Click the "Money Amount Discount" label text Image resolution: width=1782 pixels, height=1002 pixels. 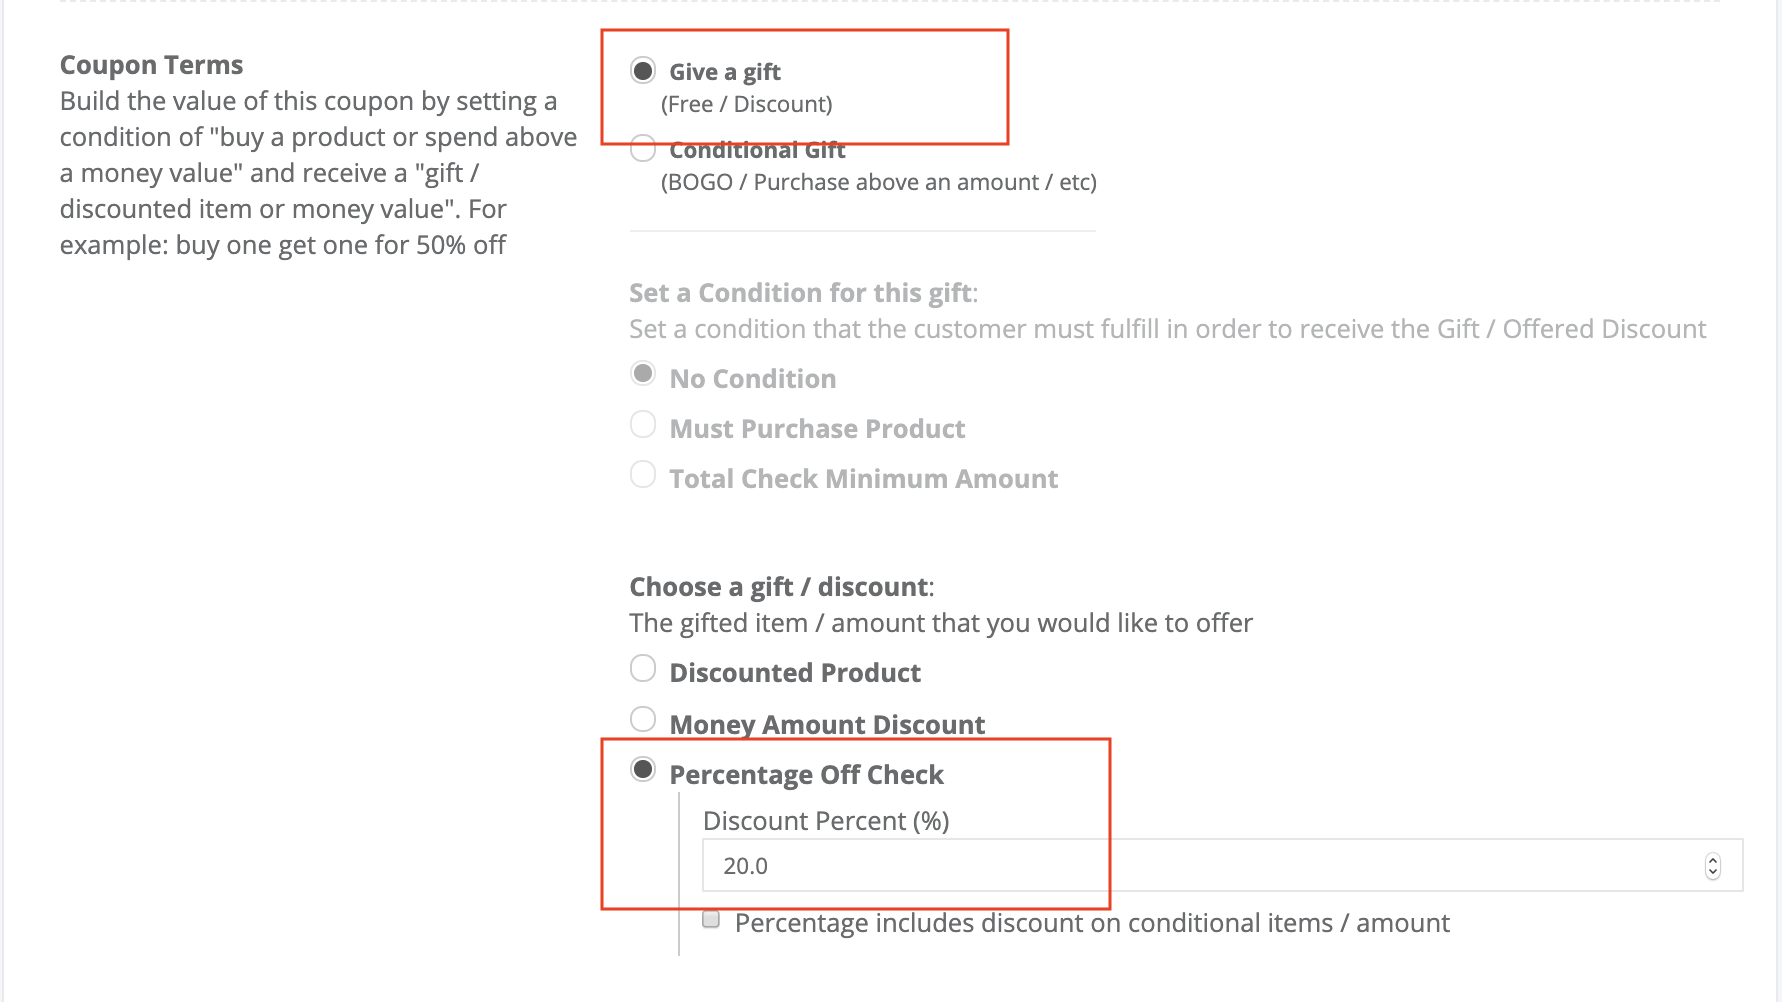click(x=827, y=725)
